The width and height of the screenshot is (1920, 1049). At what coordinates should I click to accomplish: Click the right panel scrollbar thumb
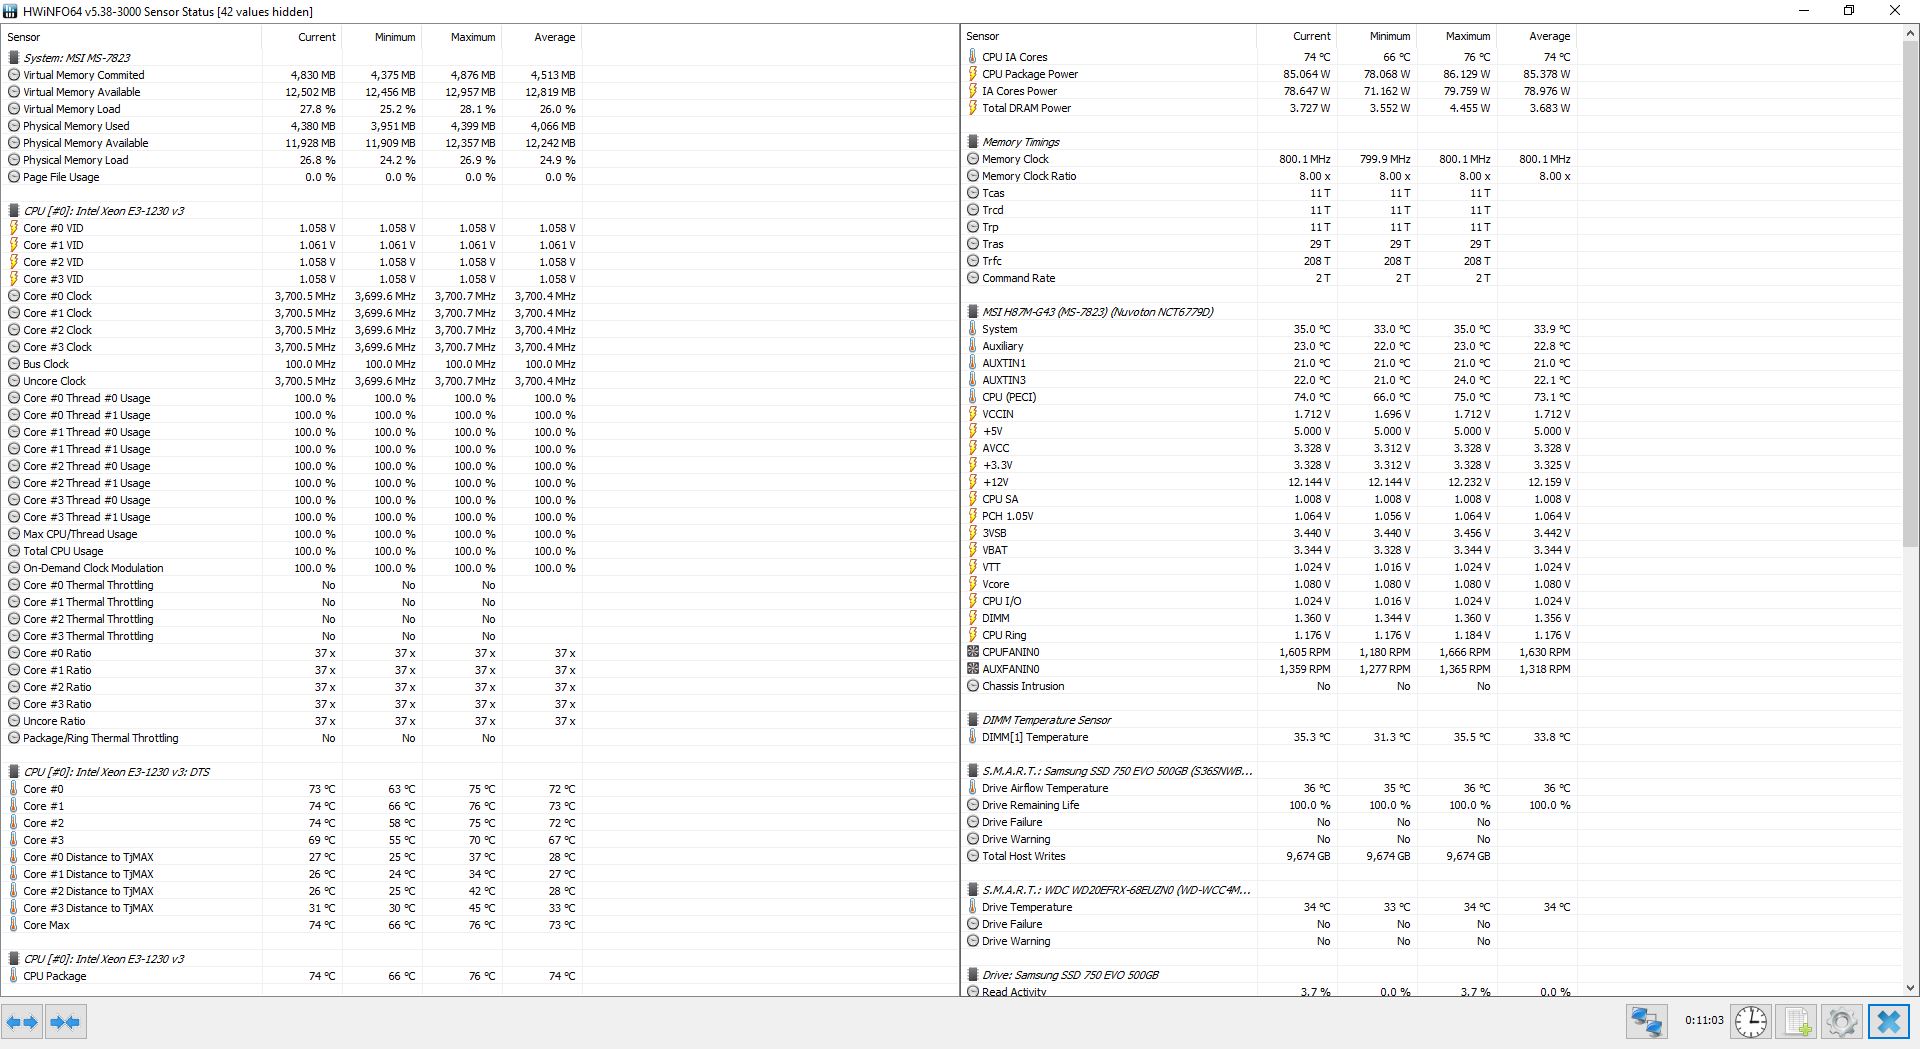click(x=1910, y=293)
